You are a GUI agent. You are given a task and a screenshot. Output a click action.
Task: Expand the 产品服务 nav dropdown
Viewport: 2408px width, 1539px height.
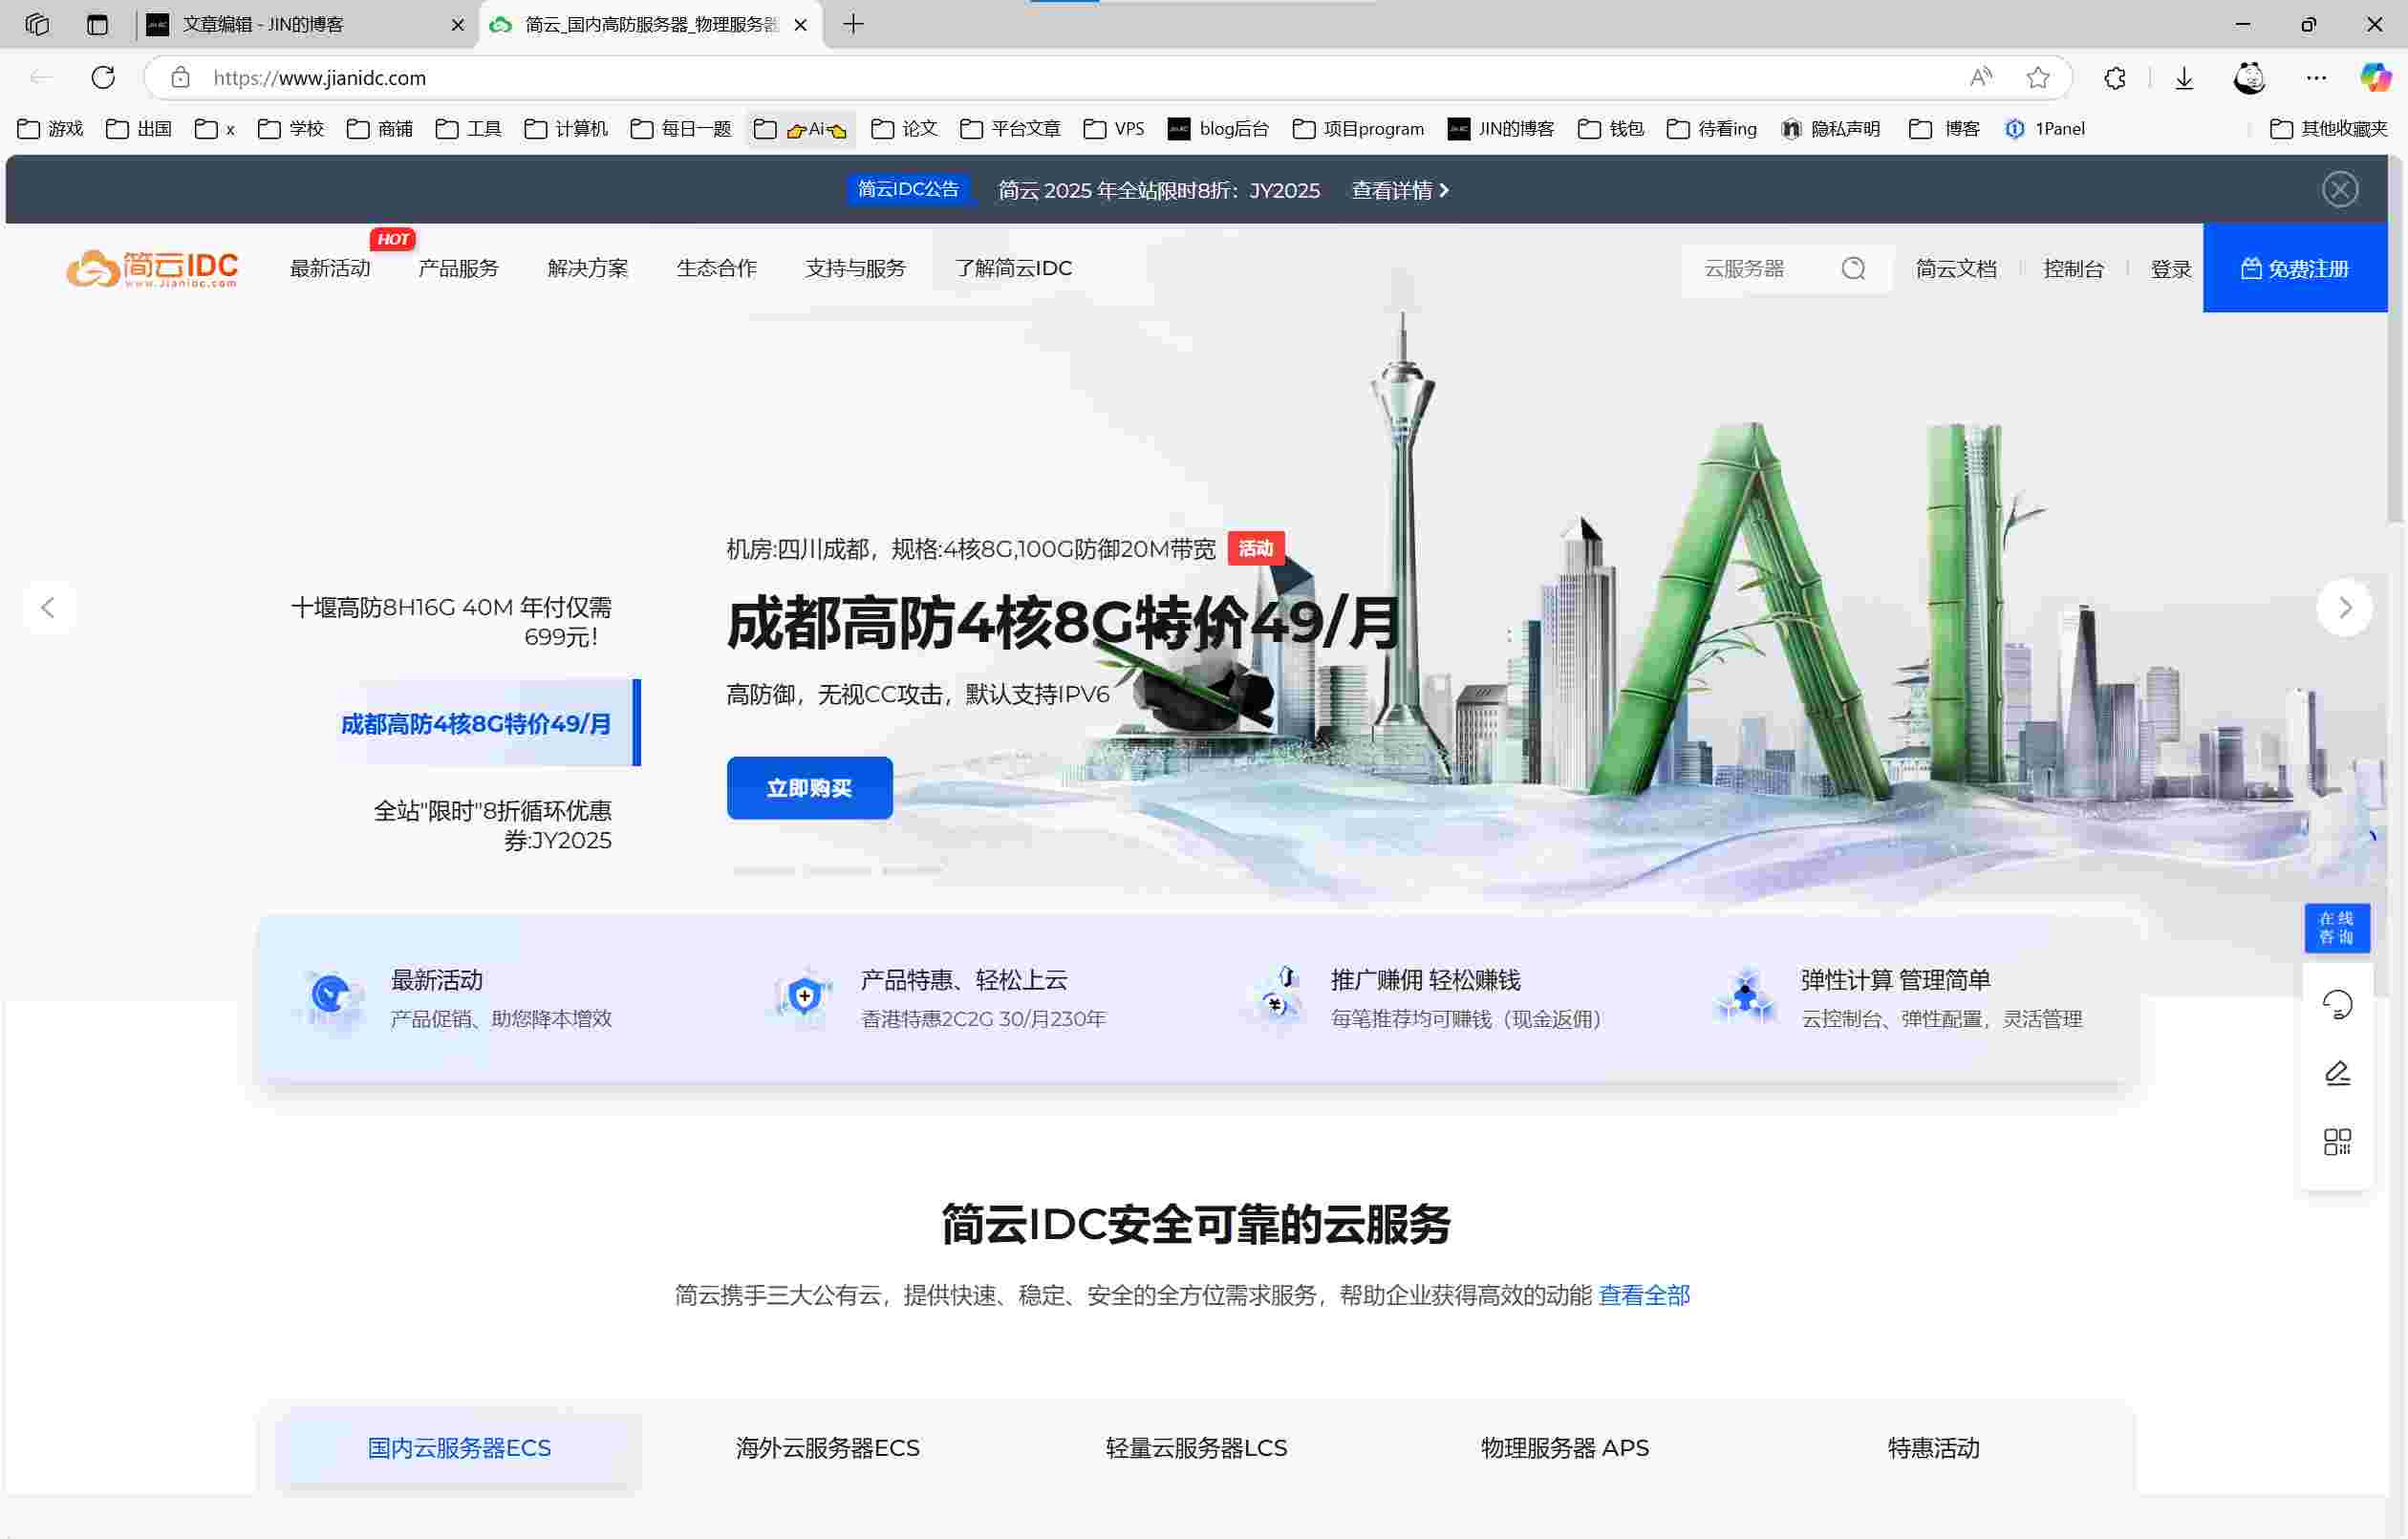pyautogui.click(x=458, y=268)
